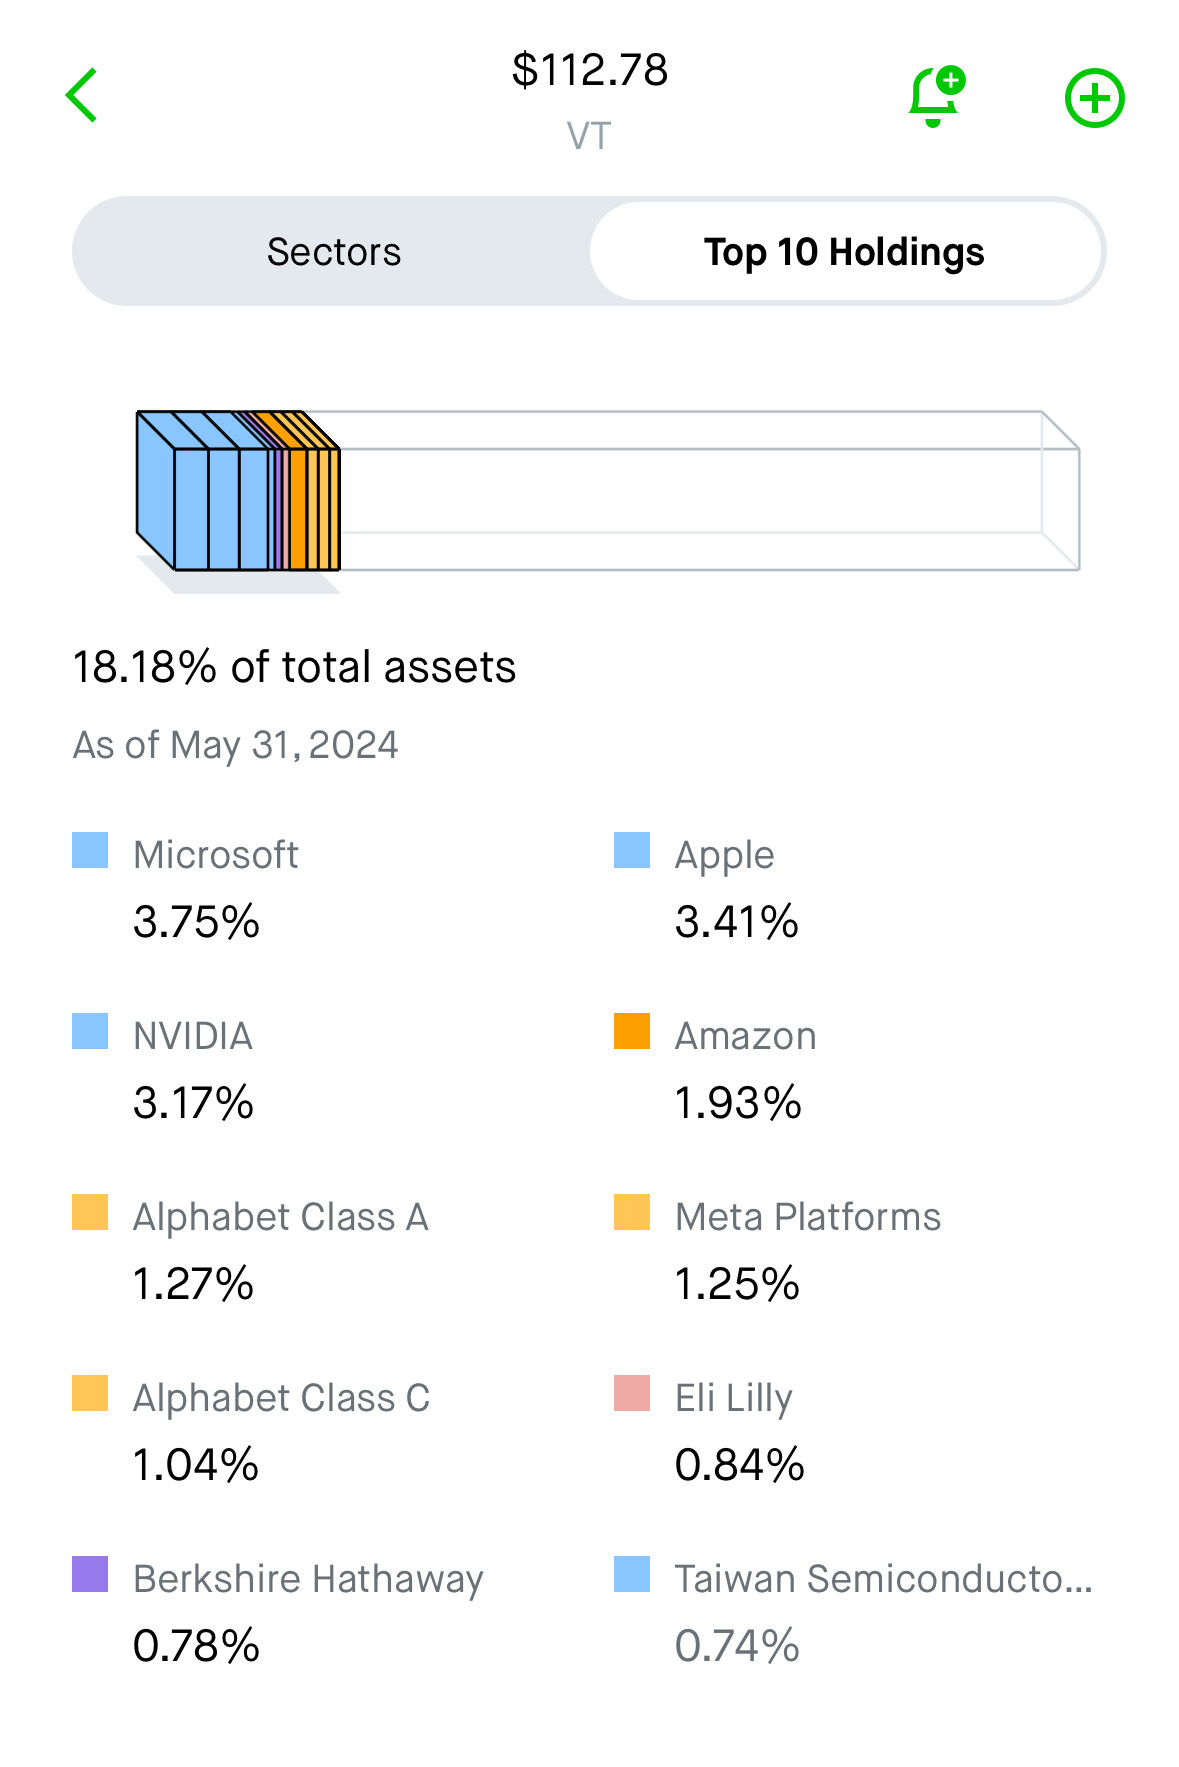Click the Microsoft blue color swatch
This screenshot has height=1767, width=1179.
(x=90, y=851)
